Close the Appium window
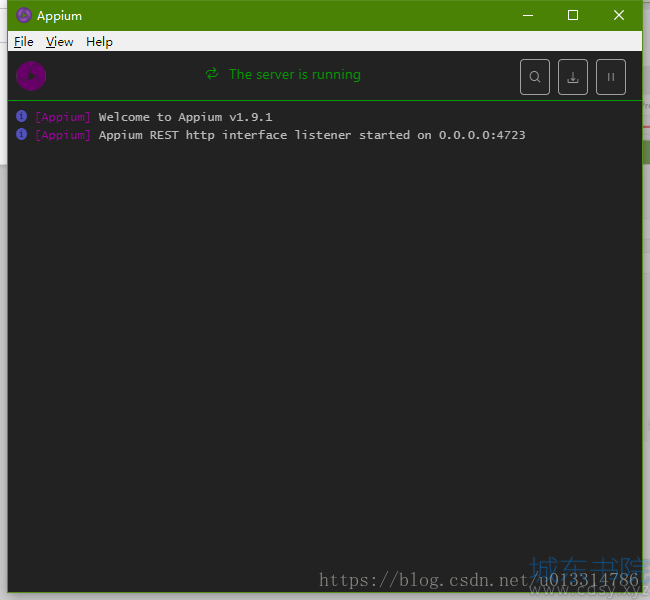 [x=618, y=15]
